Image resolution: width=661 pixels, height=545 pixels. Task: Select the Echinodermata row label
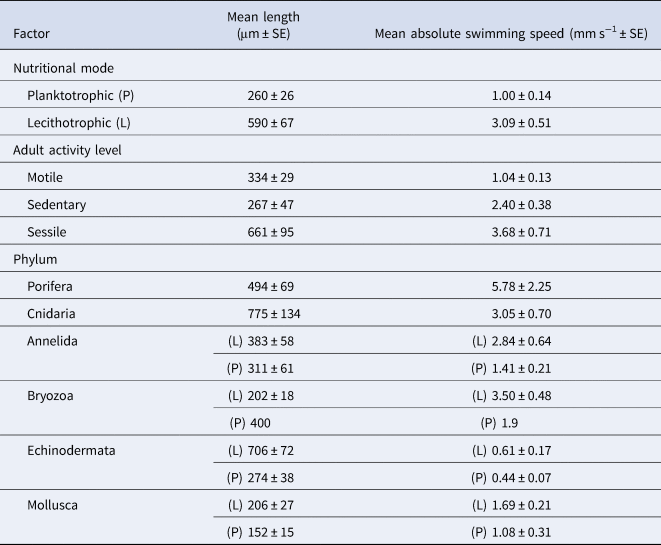(70, 451)
